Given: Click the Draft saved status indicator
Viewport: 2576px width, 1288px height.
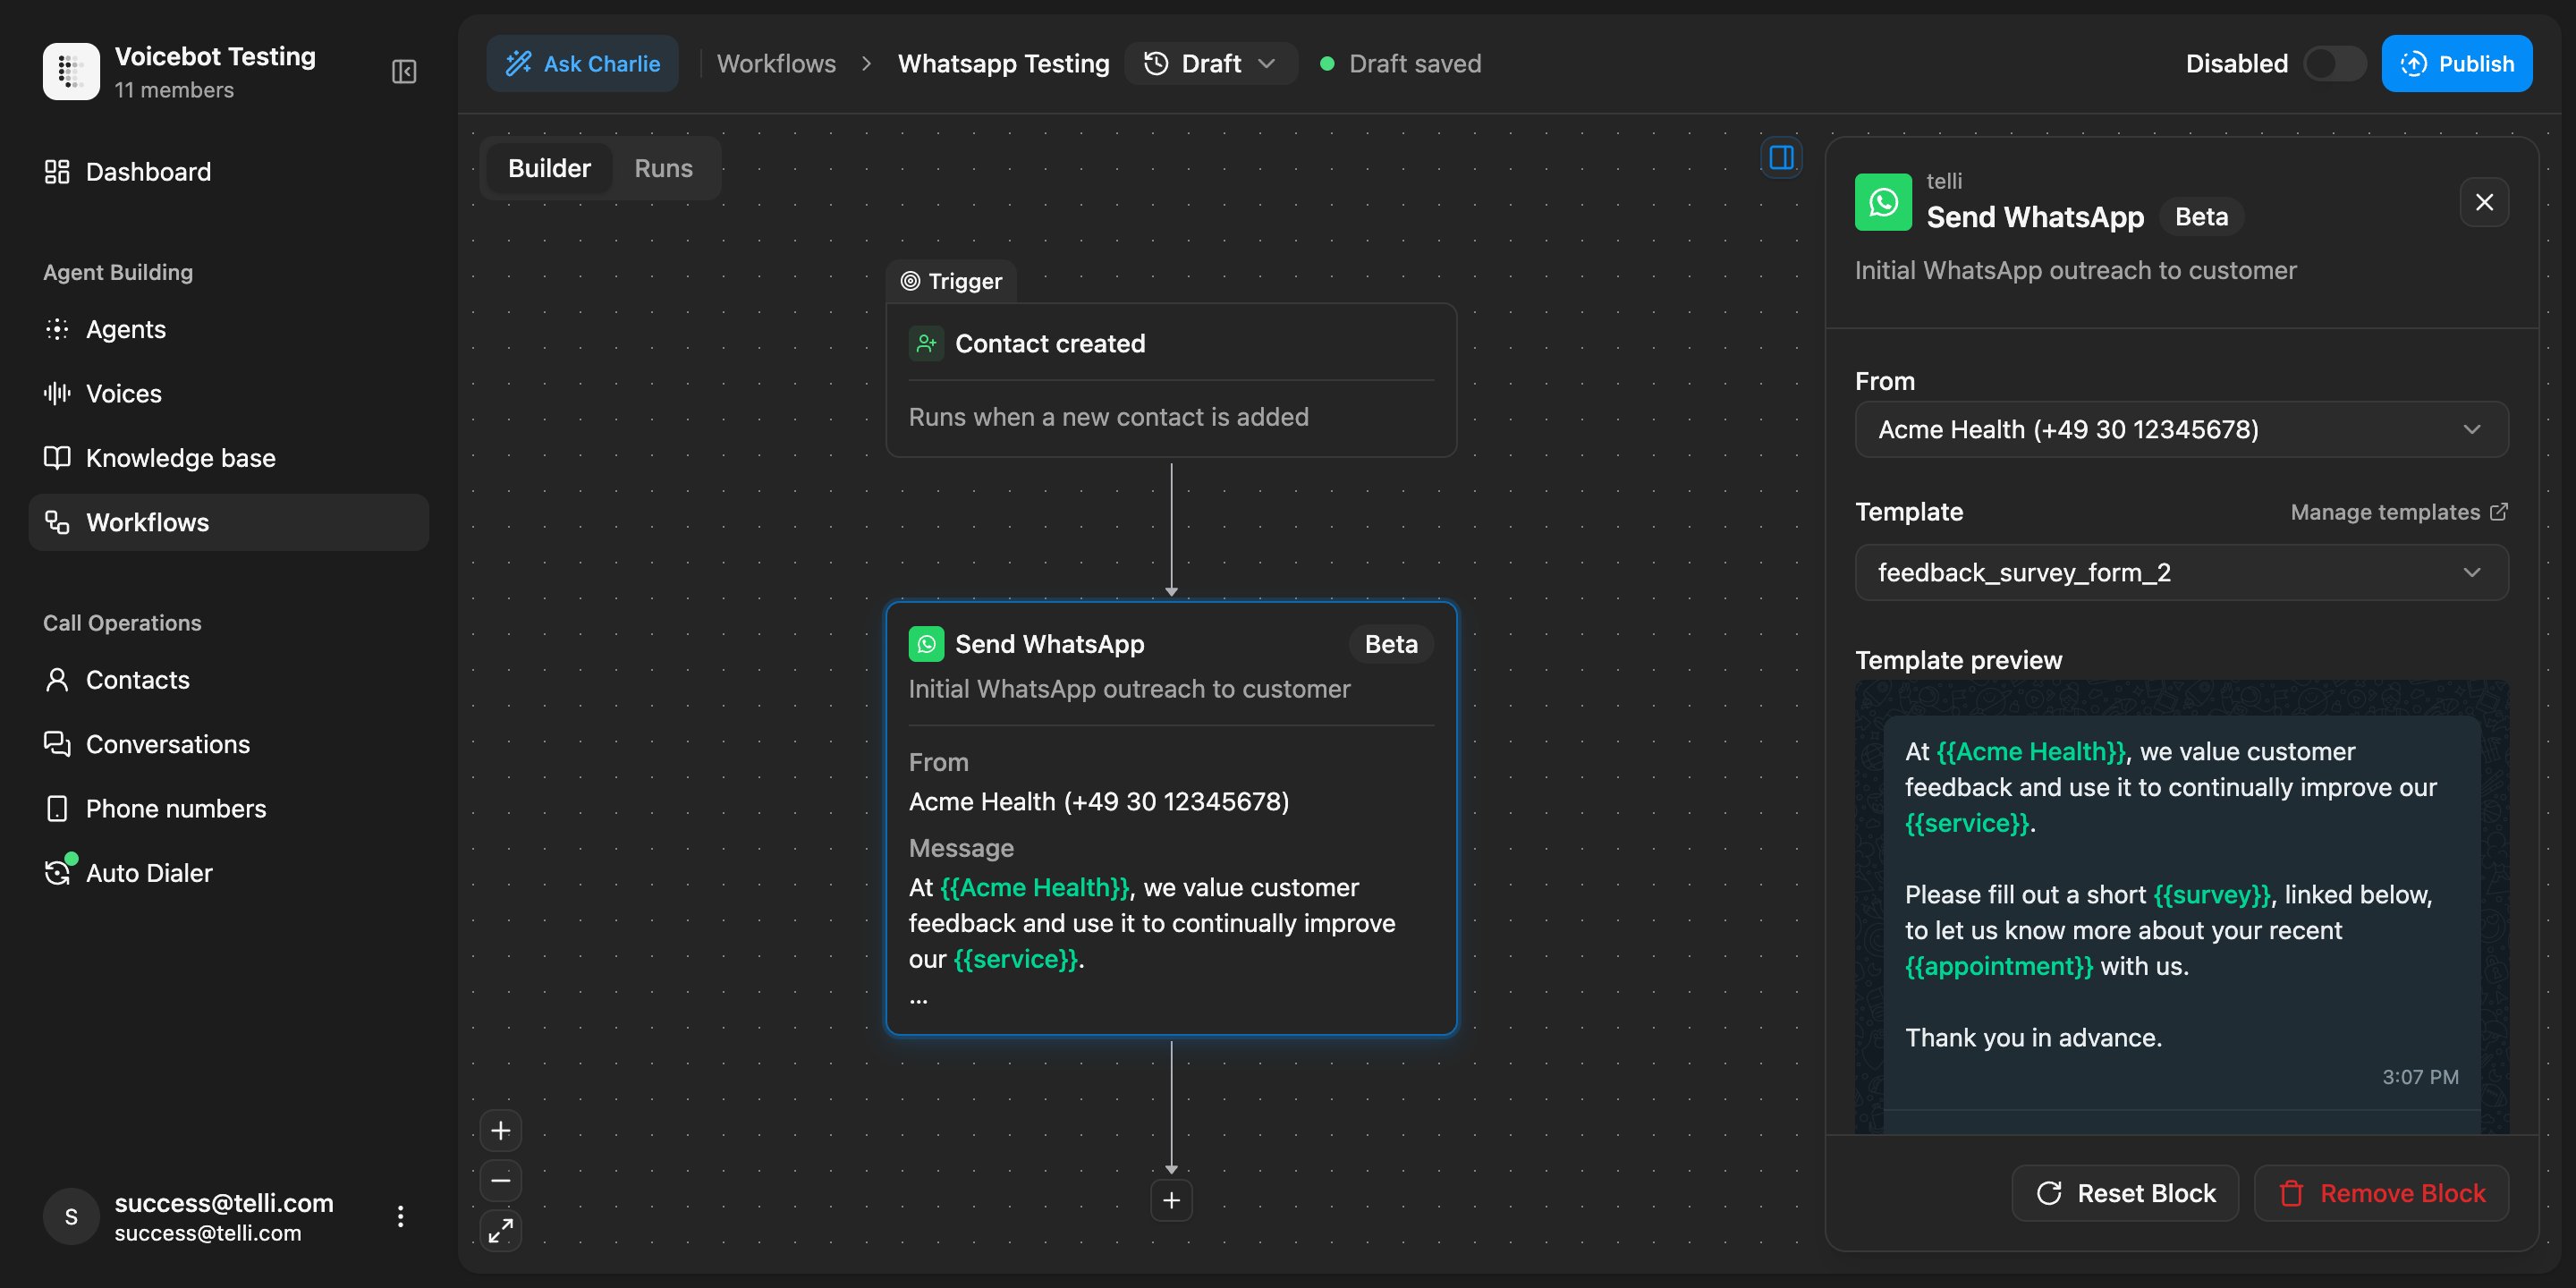Looking at the screenshot, I should 1400,64.
